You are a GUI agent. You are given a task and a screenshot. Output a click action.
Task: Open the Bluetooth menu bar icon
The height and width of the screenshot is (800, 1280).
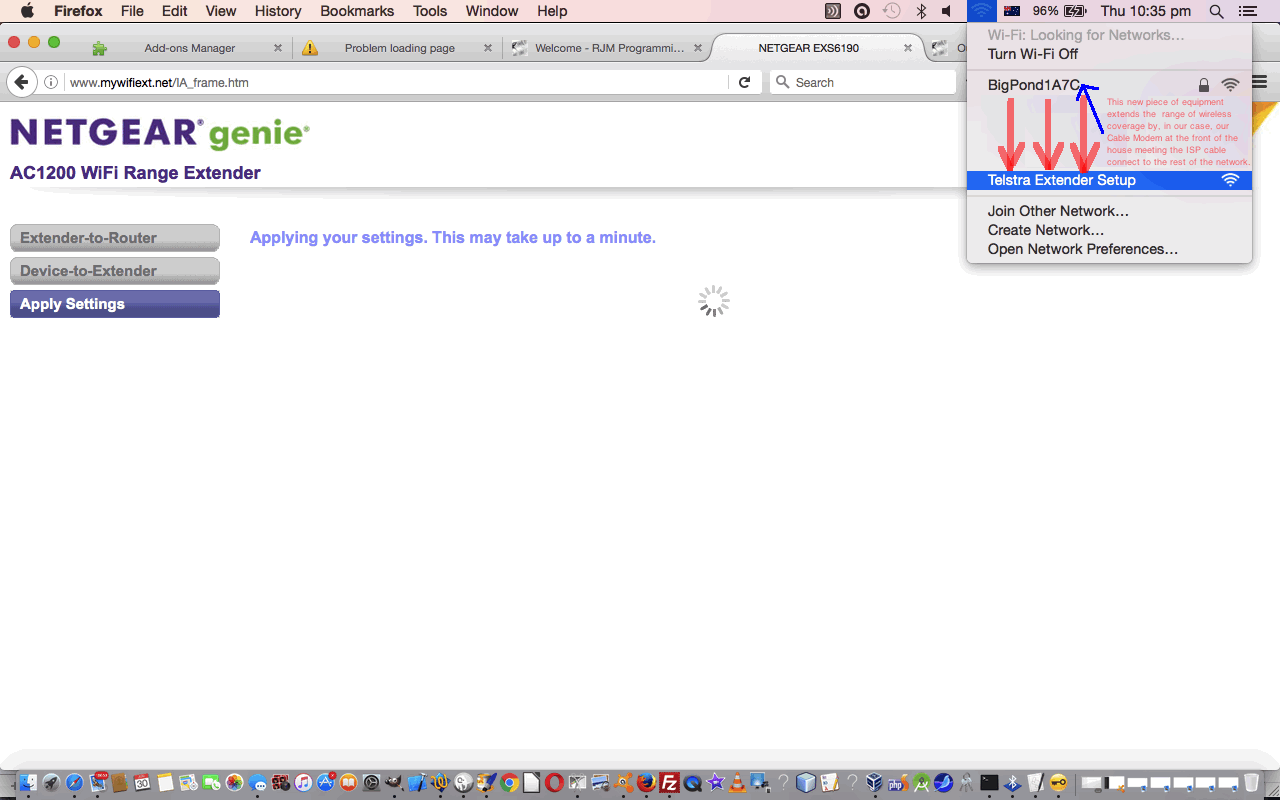[x=921, y=11]
